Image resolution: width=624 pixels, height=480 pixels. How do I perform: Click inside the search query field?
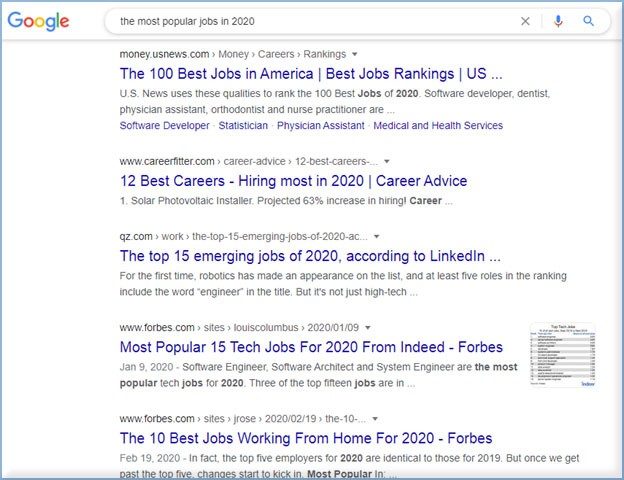coord(300,21)
